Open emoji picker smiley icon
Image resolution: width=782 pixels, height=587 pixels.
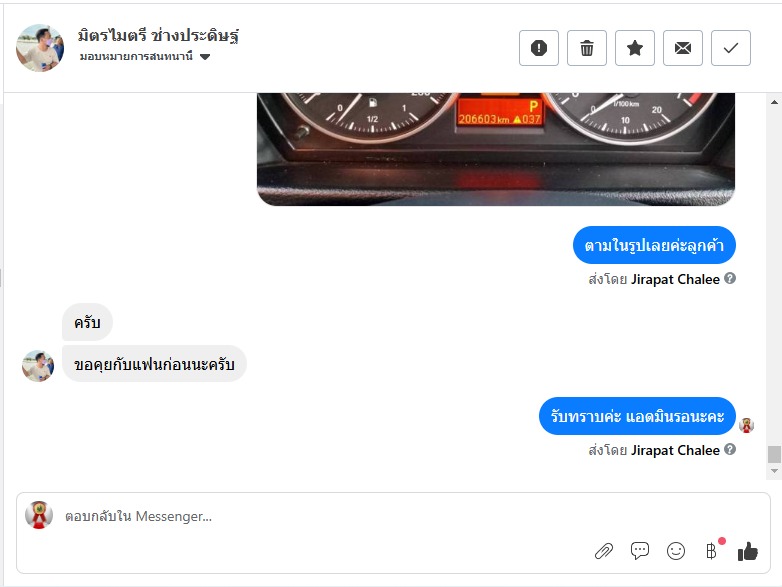(676, 551)
